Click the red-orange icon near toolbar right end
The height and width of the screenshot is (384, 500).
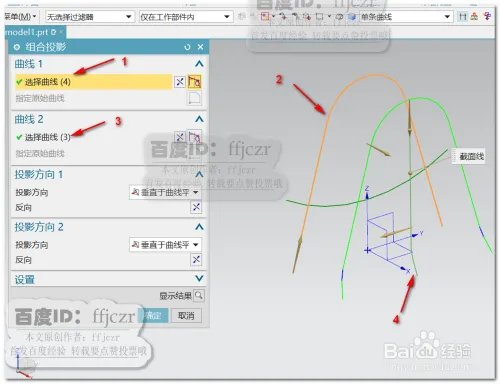point(474,16)
